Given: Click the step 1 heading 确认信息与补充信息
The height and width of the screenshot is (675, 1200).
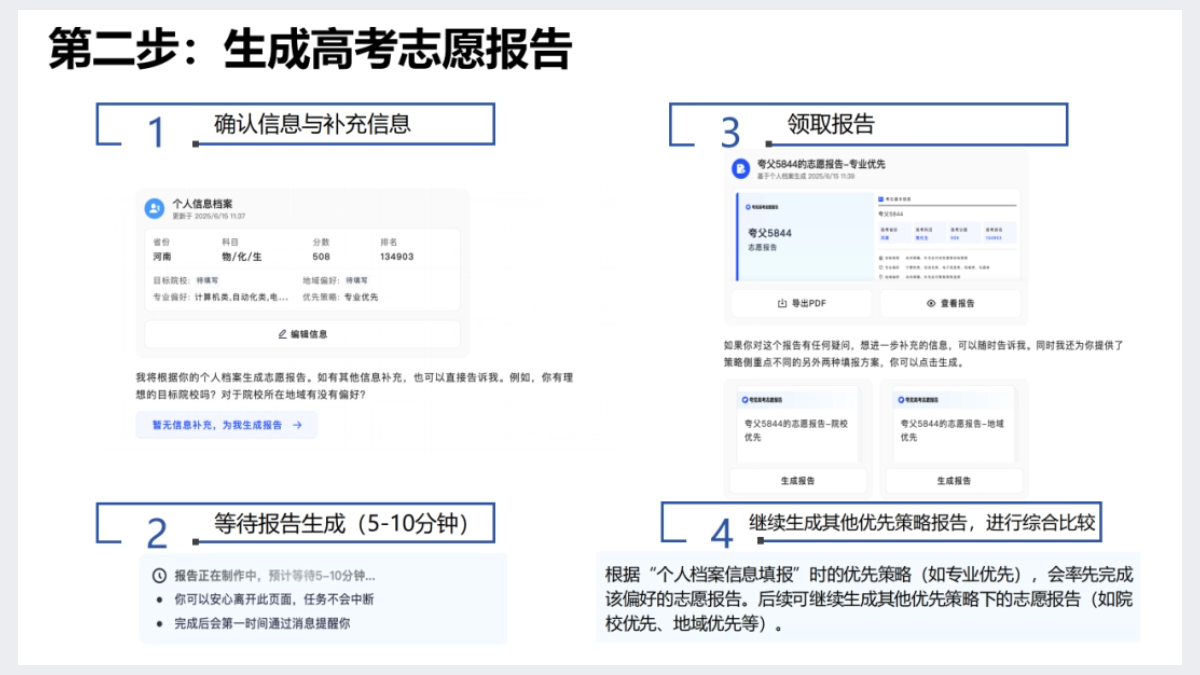Looking at the screenshot, I should click(x=312, y=124).
